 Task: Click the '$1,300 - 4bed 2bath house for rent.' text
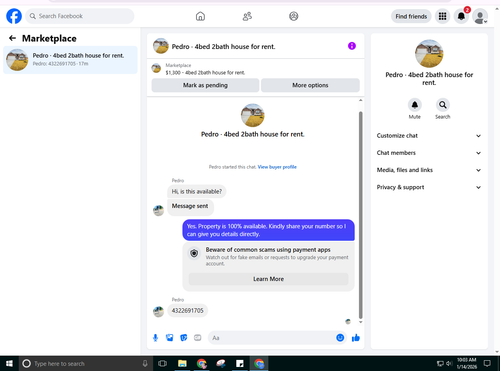click(x=205, y=73)
